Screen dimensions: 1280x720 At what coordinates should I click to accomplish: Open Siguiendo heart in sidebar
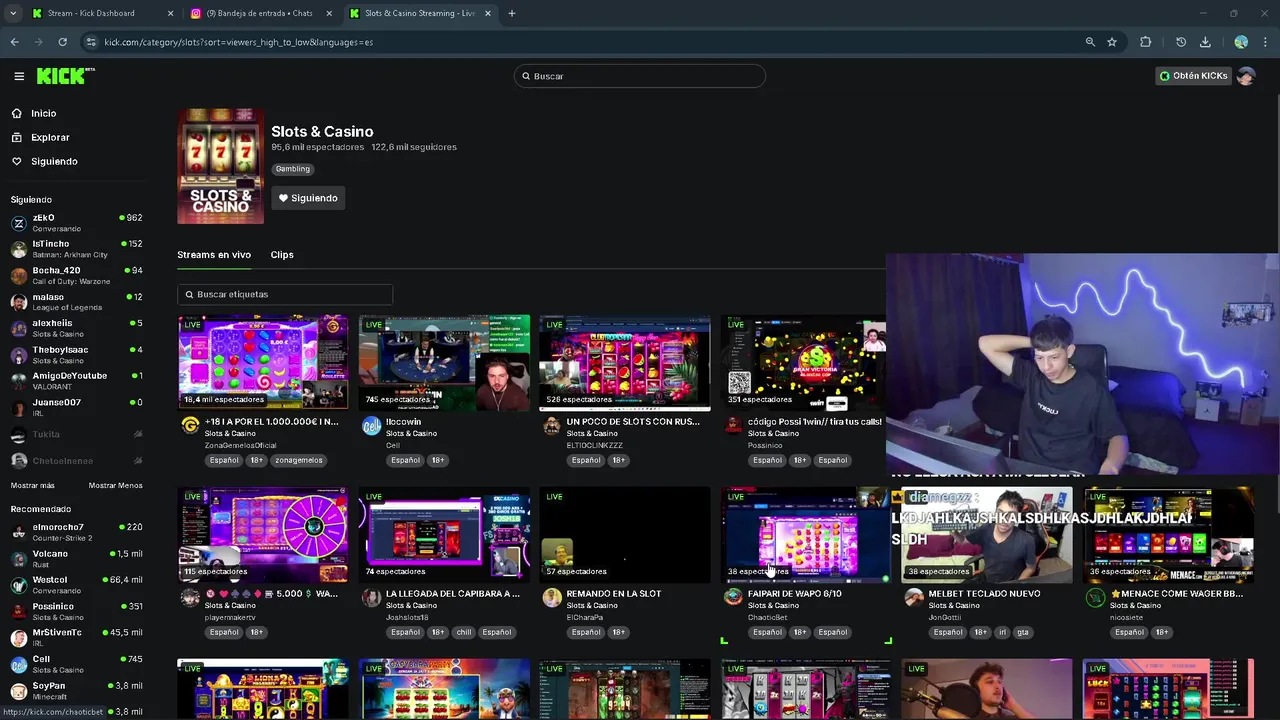click(54, 161)
